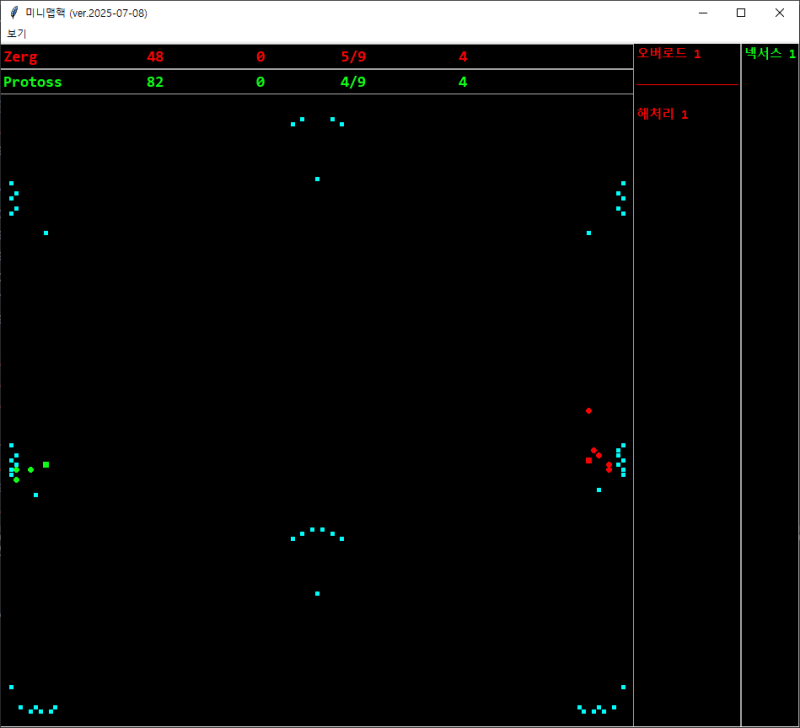Viewport: 800px width, 728px height.
Task: Click the green Nexus square marker
Action: (46, 465)
